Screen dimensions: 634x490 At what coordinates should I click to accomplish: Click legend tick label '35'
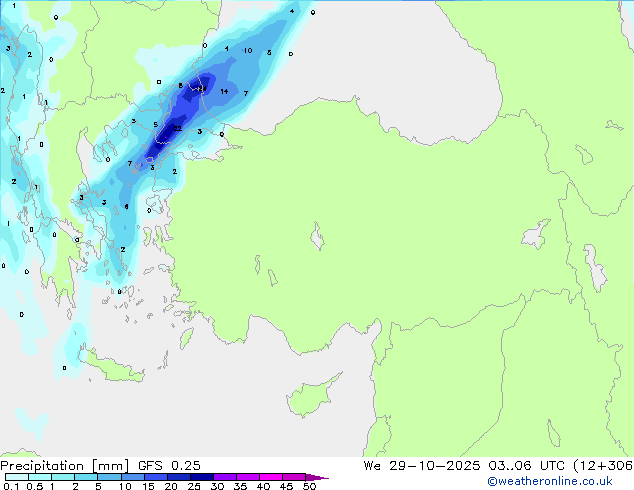(240, 486)
